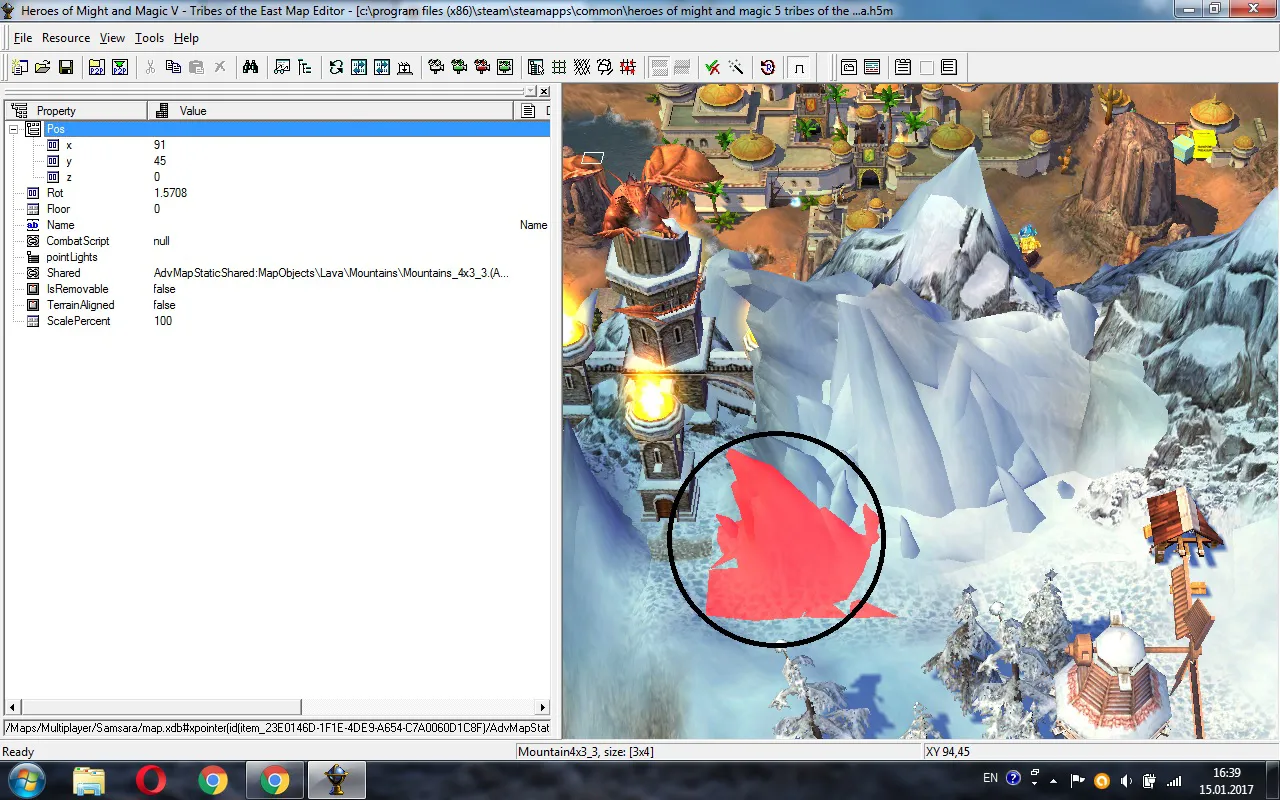Open the Help menu
Viewport: 1280px width, 800px height.
coord(186,38)
